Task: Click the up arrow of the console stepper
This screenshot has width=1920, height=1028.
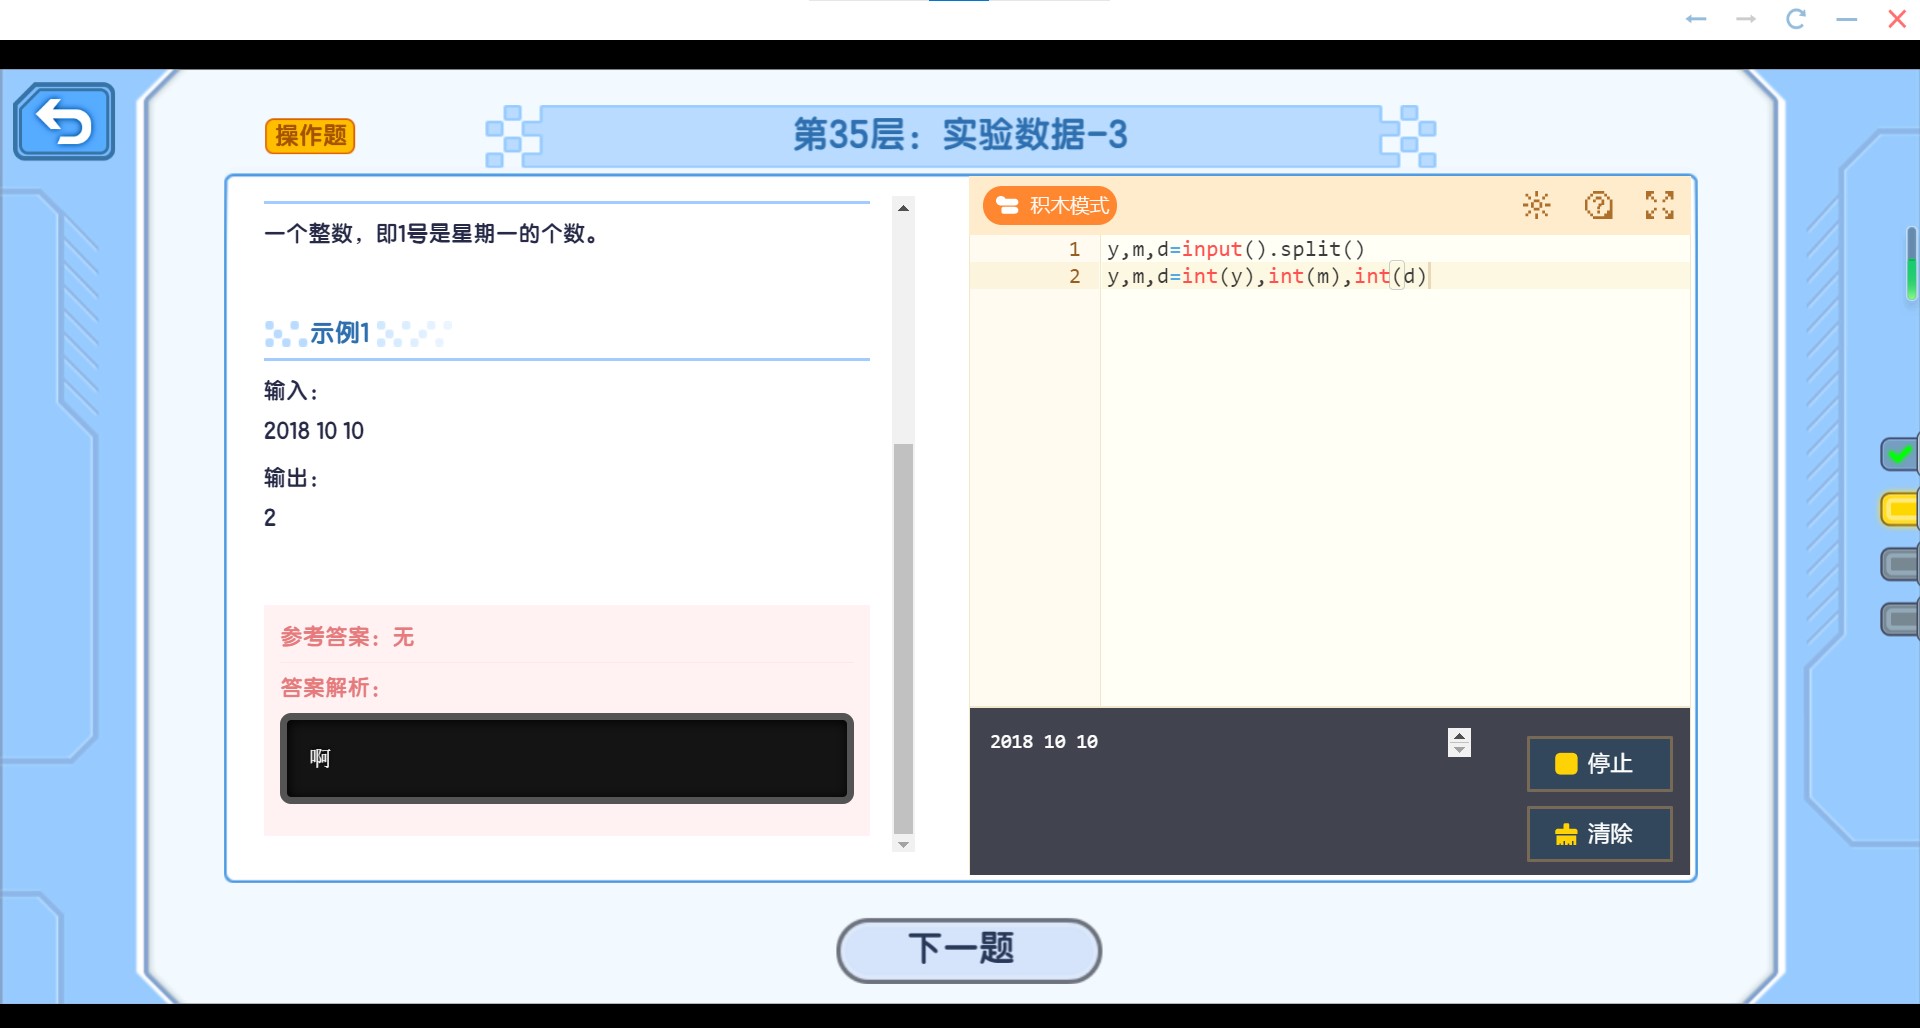Action: point(1459,735)
